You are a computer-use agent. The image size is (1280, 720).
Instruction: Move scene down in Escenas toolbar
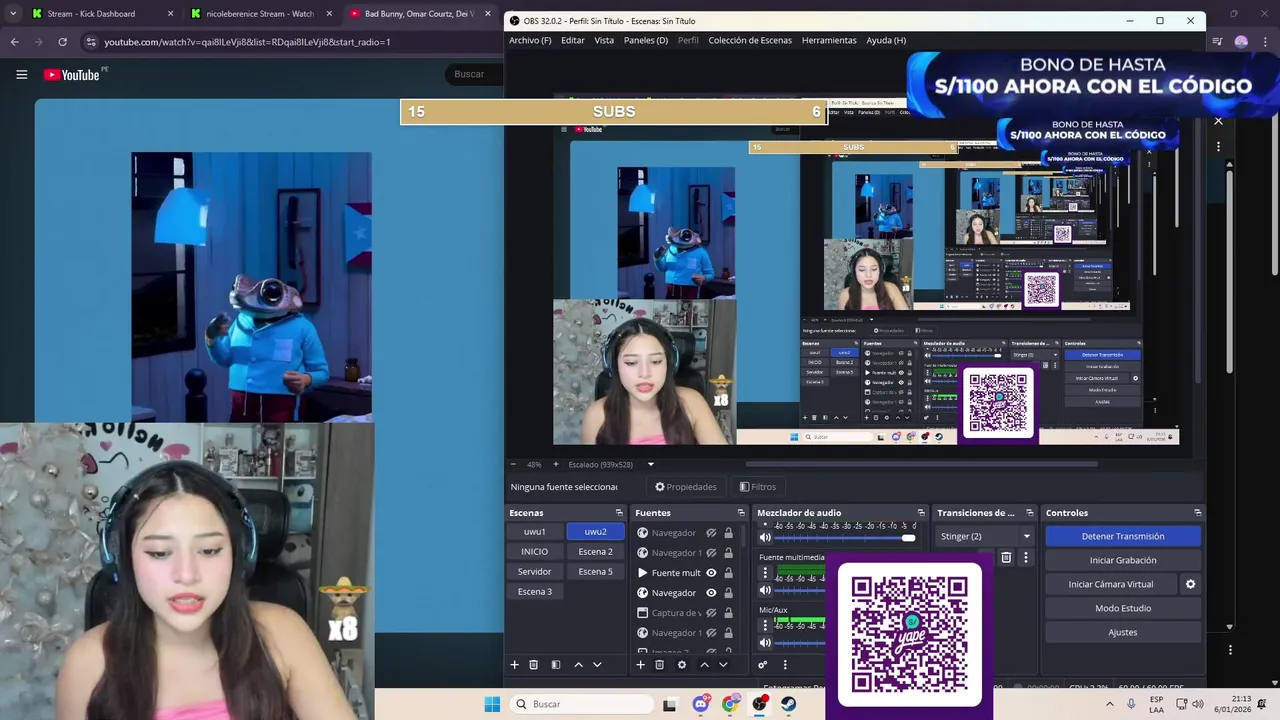point(597,665)
